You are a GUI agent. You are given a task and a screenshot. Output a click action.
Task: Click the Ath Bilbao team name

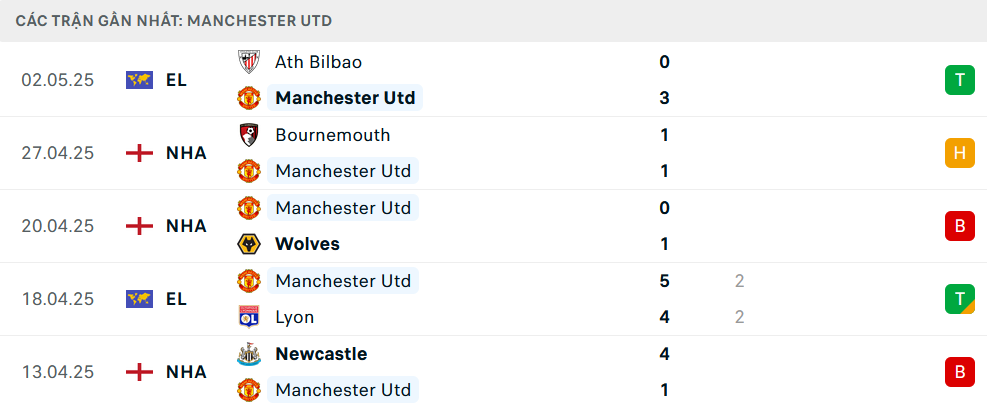[318, 62]
